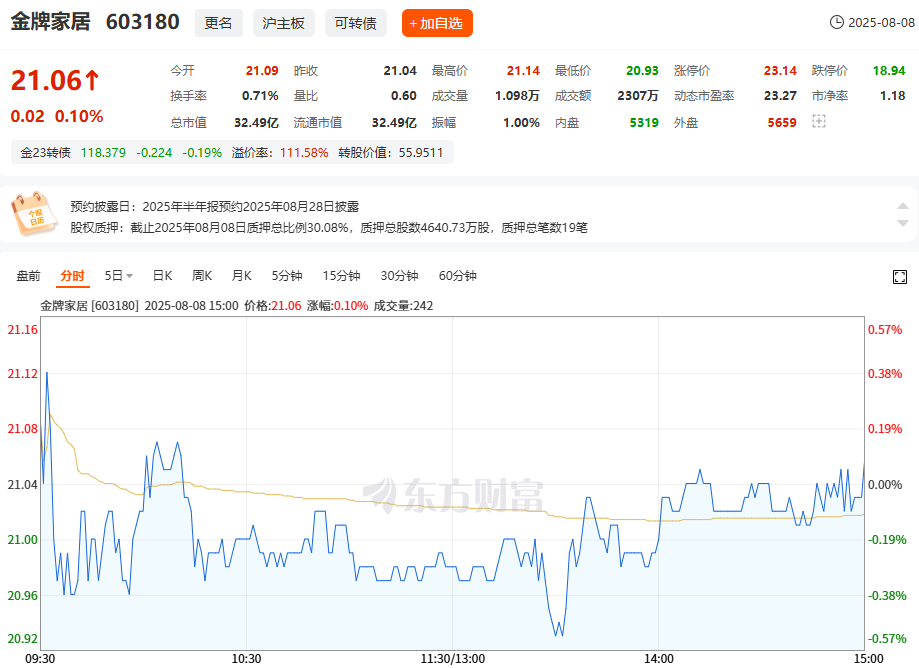The height and width of the screenshot is (668, 919).
Task: Click 最高价 value 21.14
Action: (523, 71)
